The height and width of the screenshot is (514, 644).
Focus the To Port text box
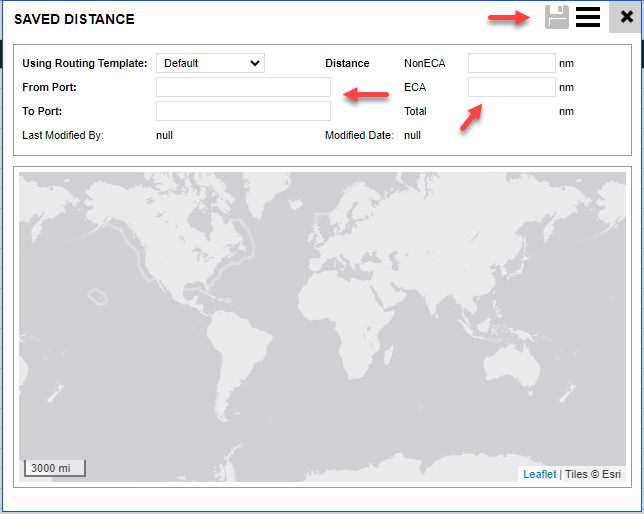pos(243,111)
